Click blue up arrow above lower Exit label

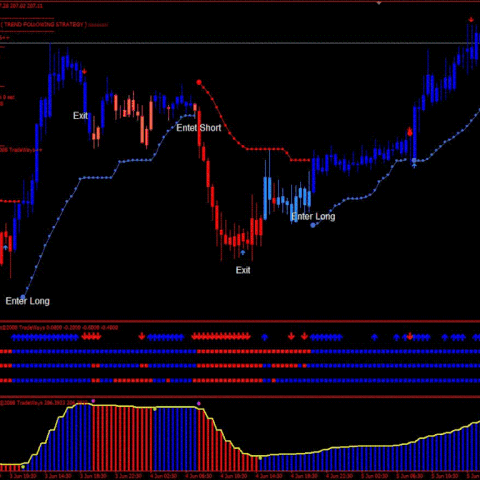tap(243, 253)
